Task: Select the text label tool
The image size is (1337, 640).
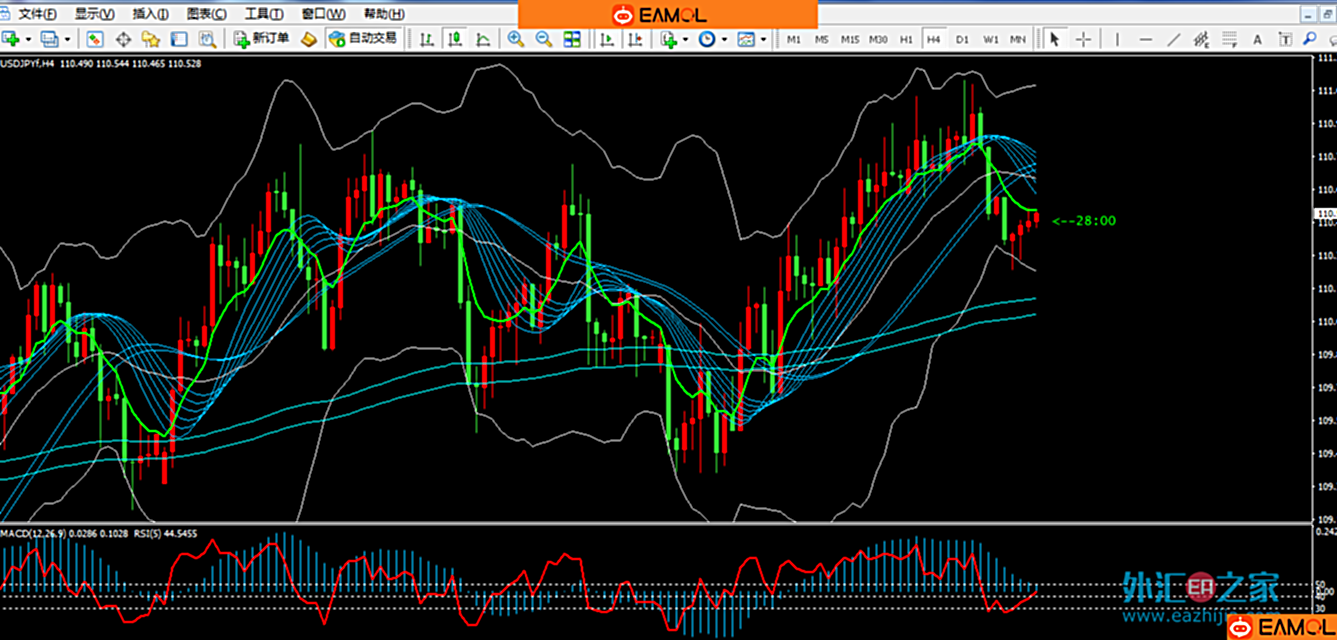Action: (1257, 39)
